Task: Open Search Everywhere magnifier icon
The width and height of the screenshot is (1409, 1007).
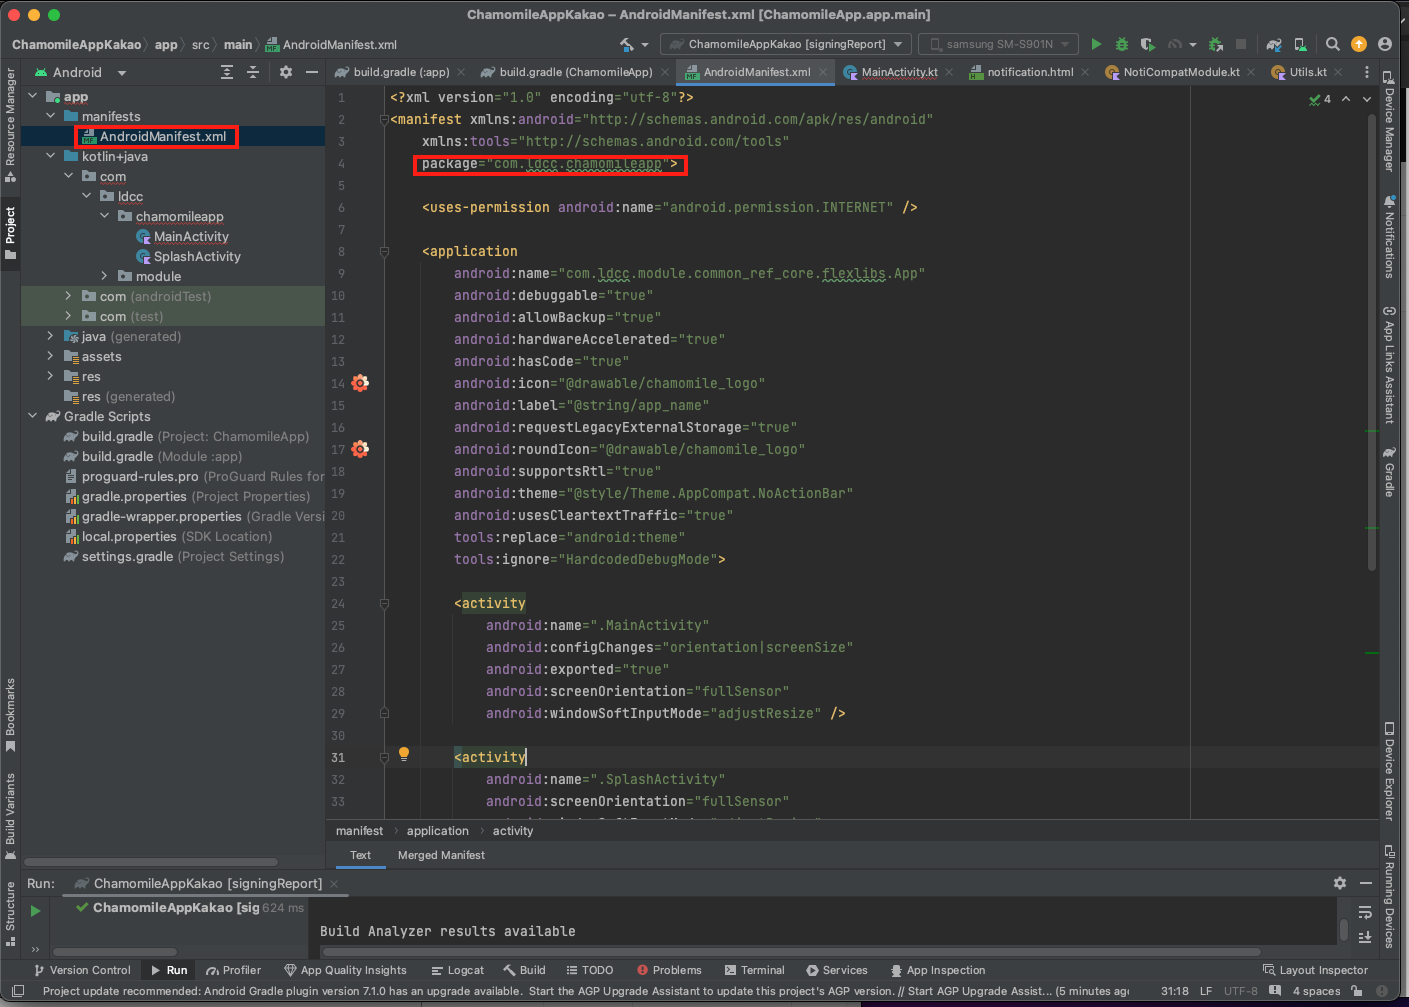Action: pyautogui.click(x=1332, y=44)
